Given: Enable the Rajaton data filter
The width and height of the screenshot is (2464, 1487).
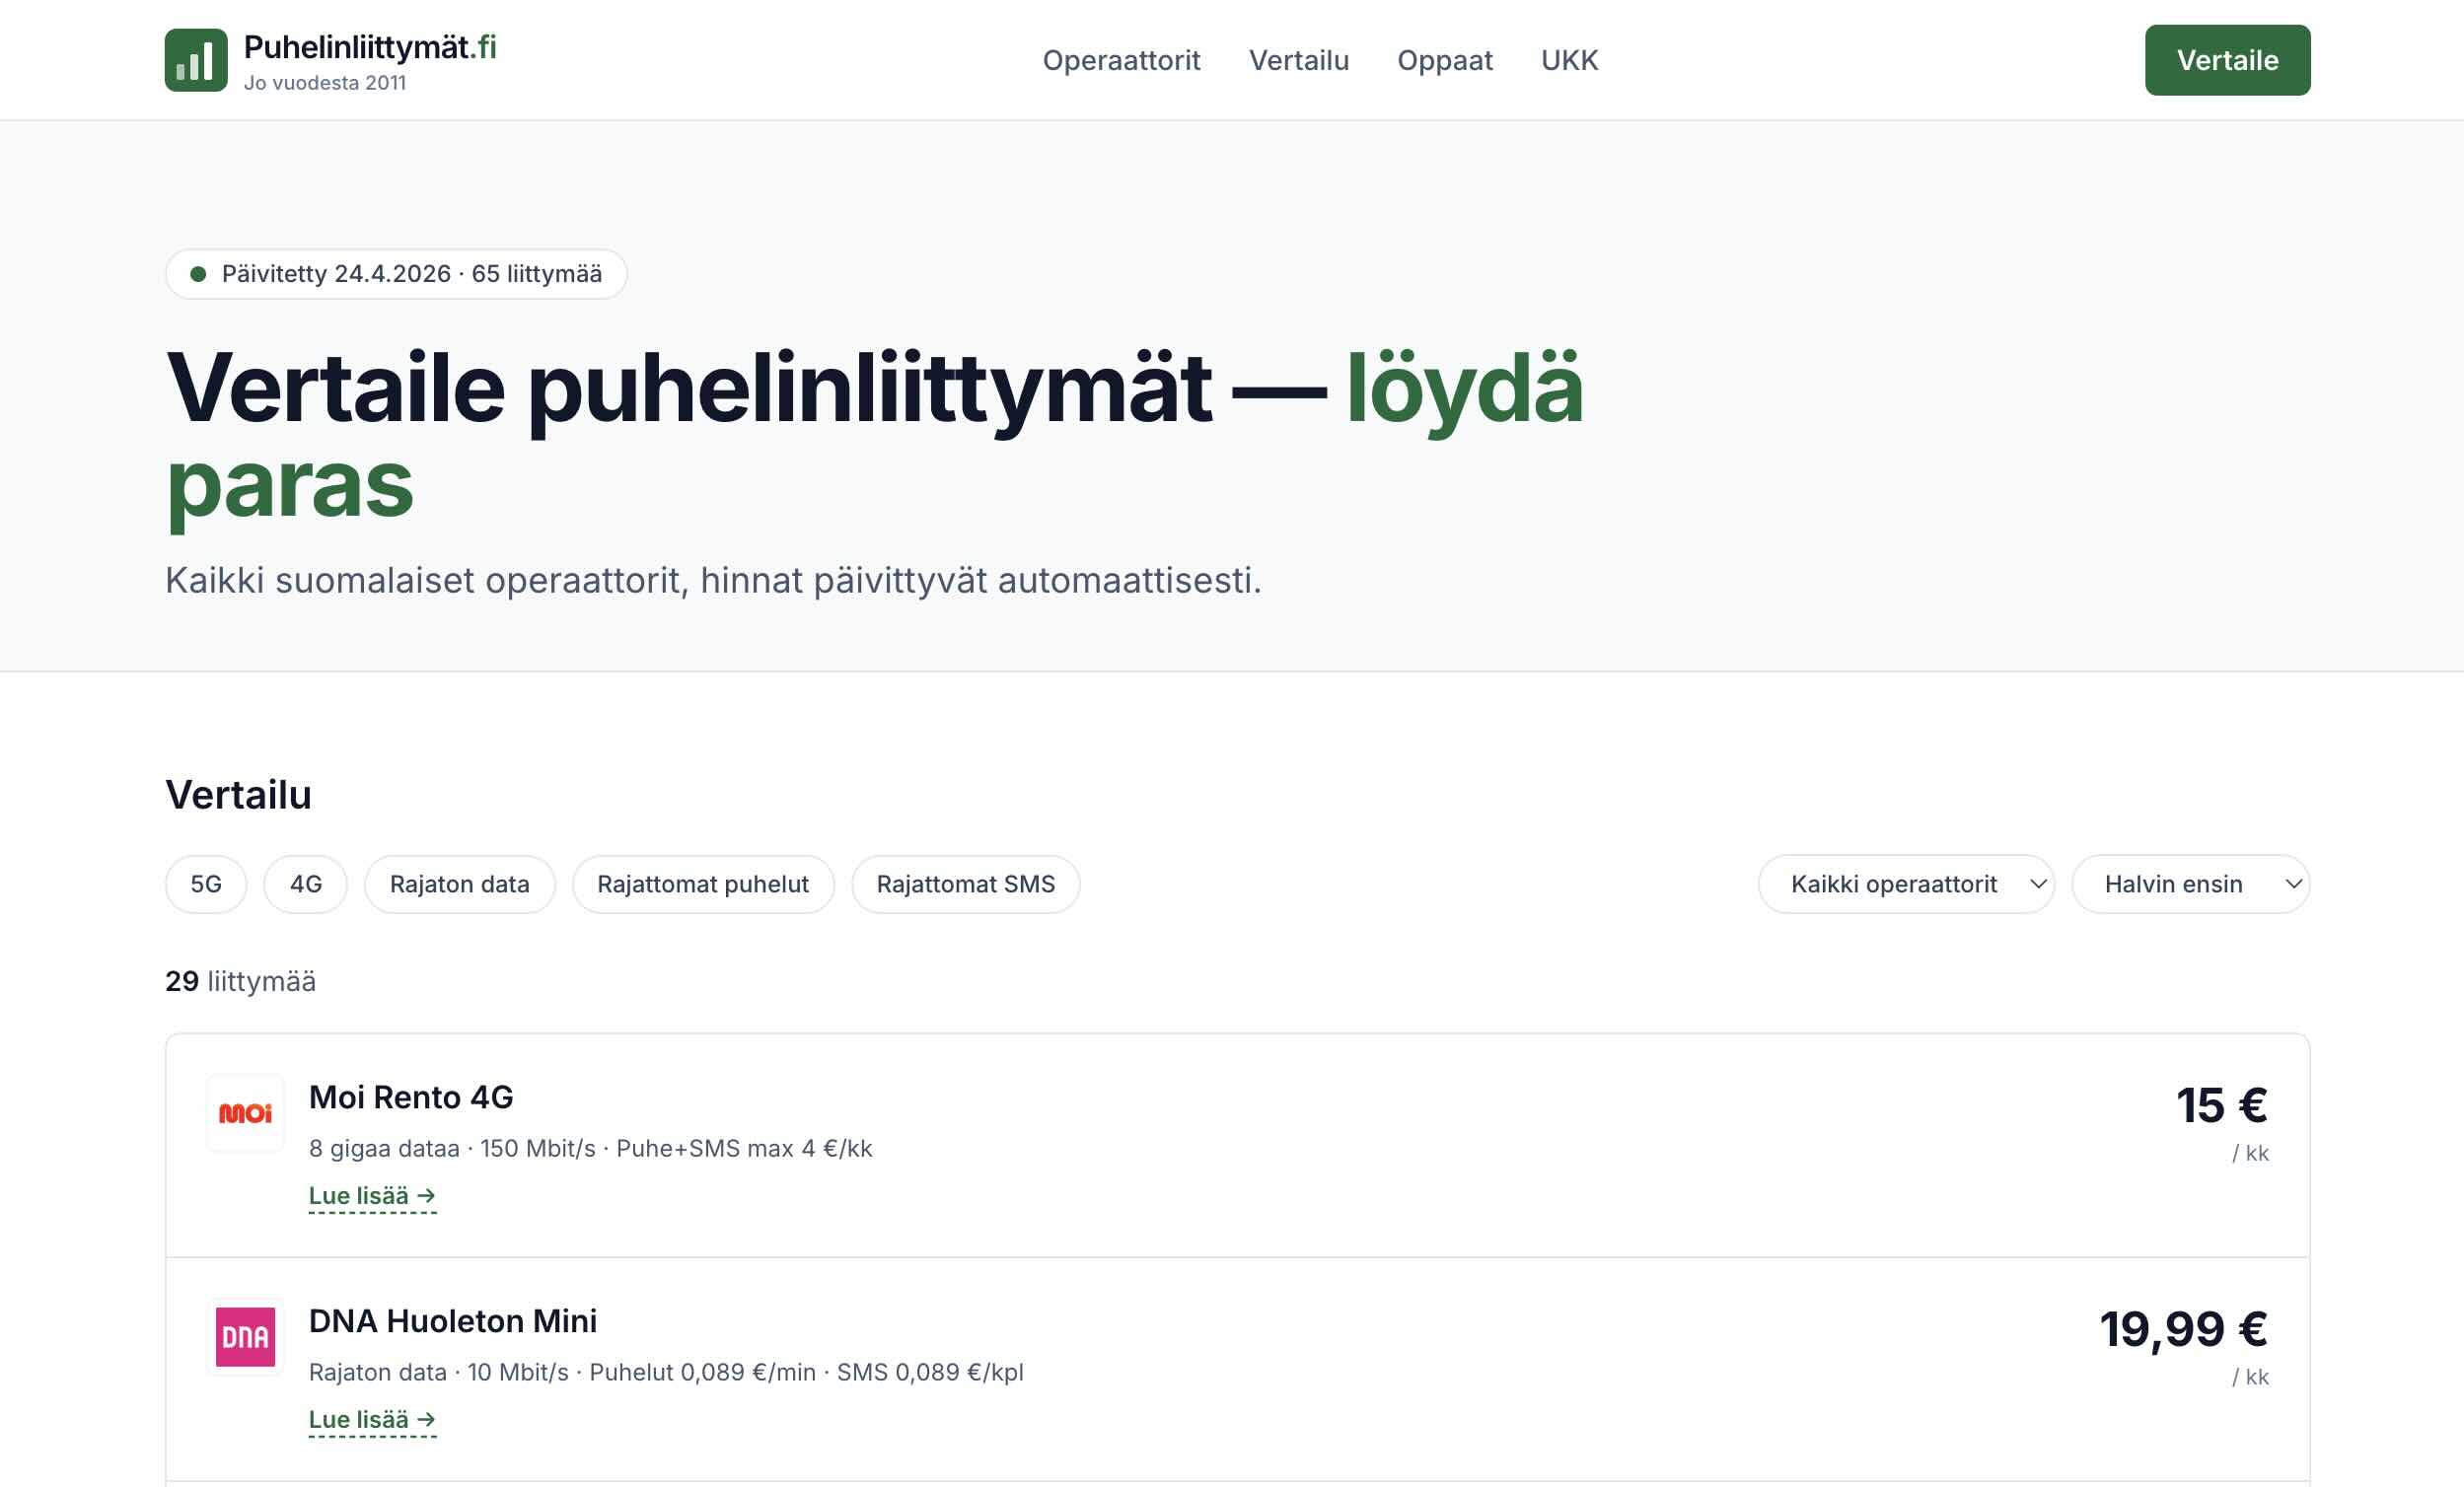Looking at the screenshot, I should tap(460, 884).
